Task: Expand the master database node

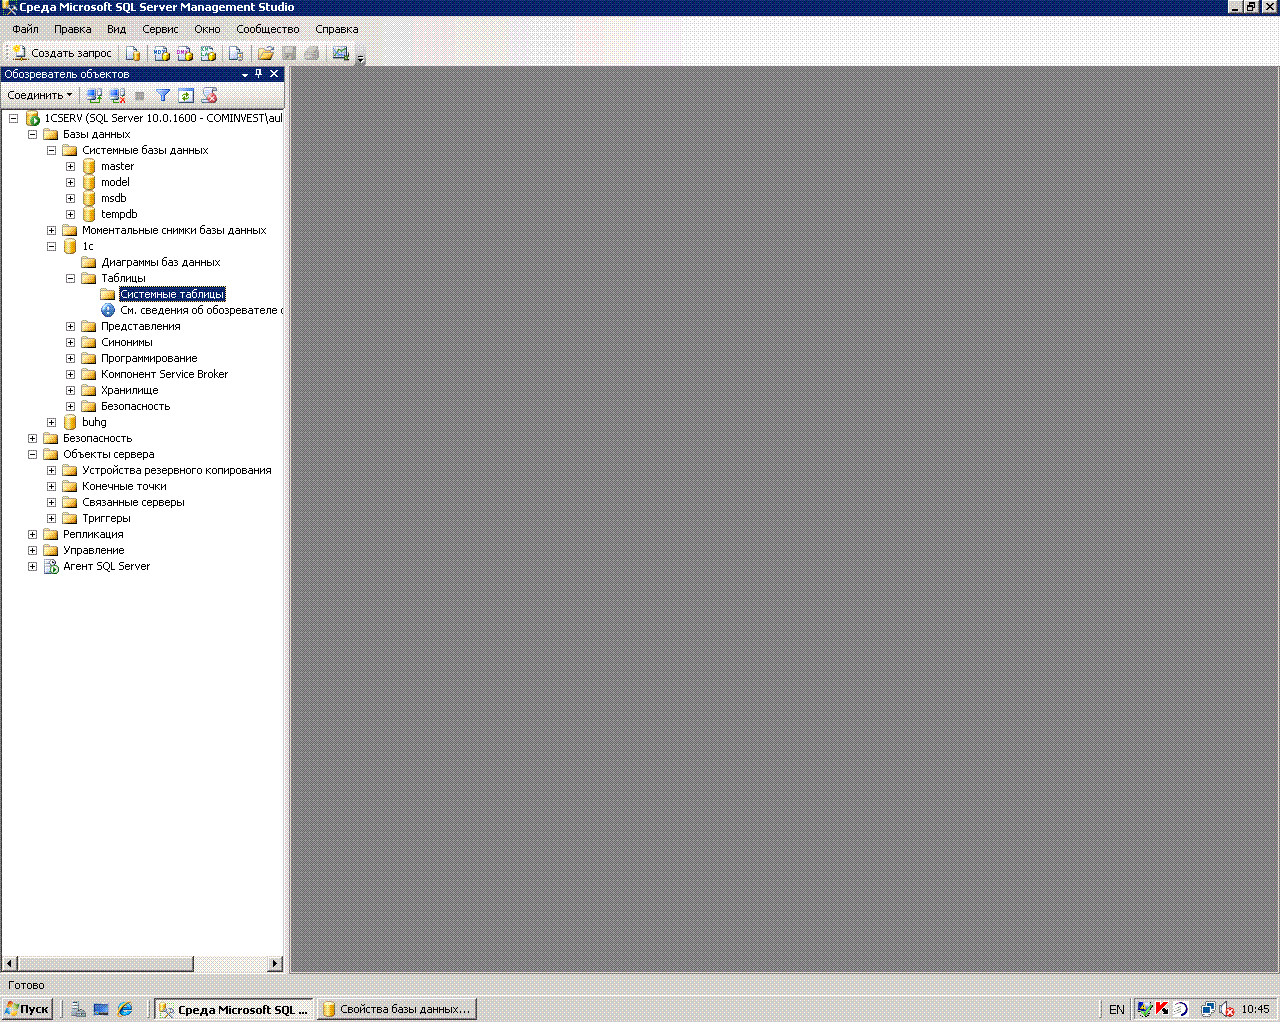Action: pos(70,166)
